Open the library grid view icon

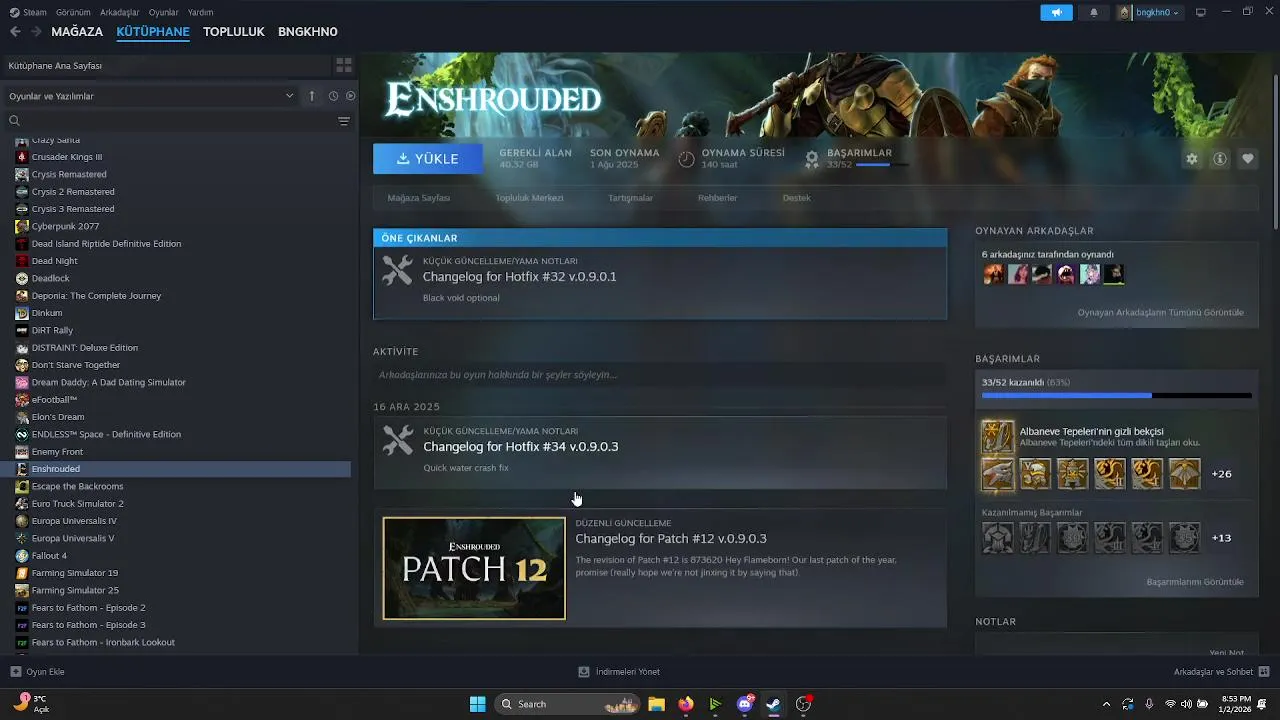pyautogui.click(x=344, y=65)
